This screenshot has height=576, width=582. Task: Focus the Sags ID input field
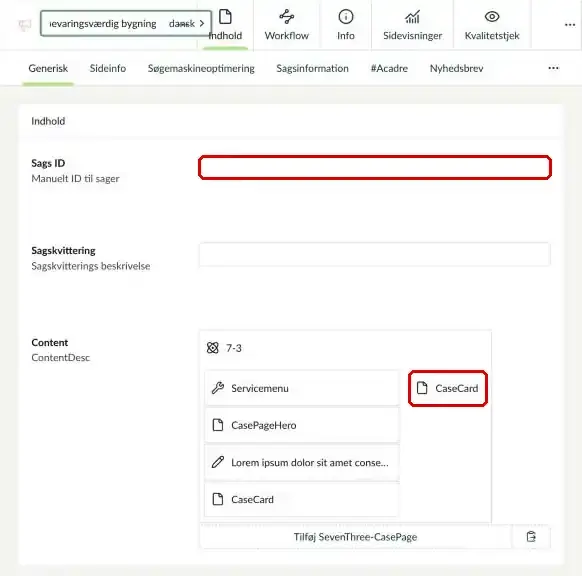375,167
